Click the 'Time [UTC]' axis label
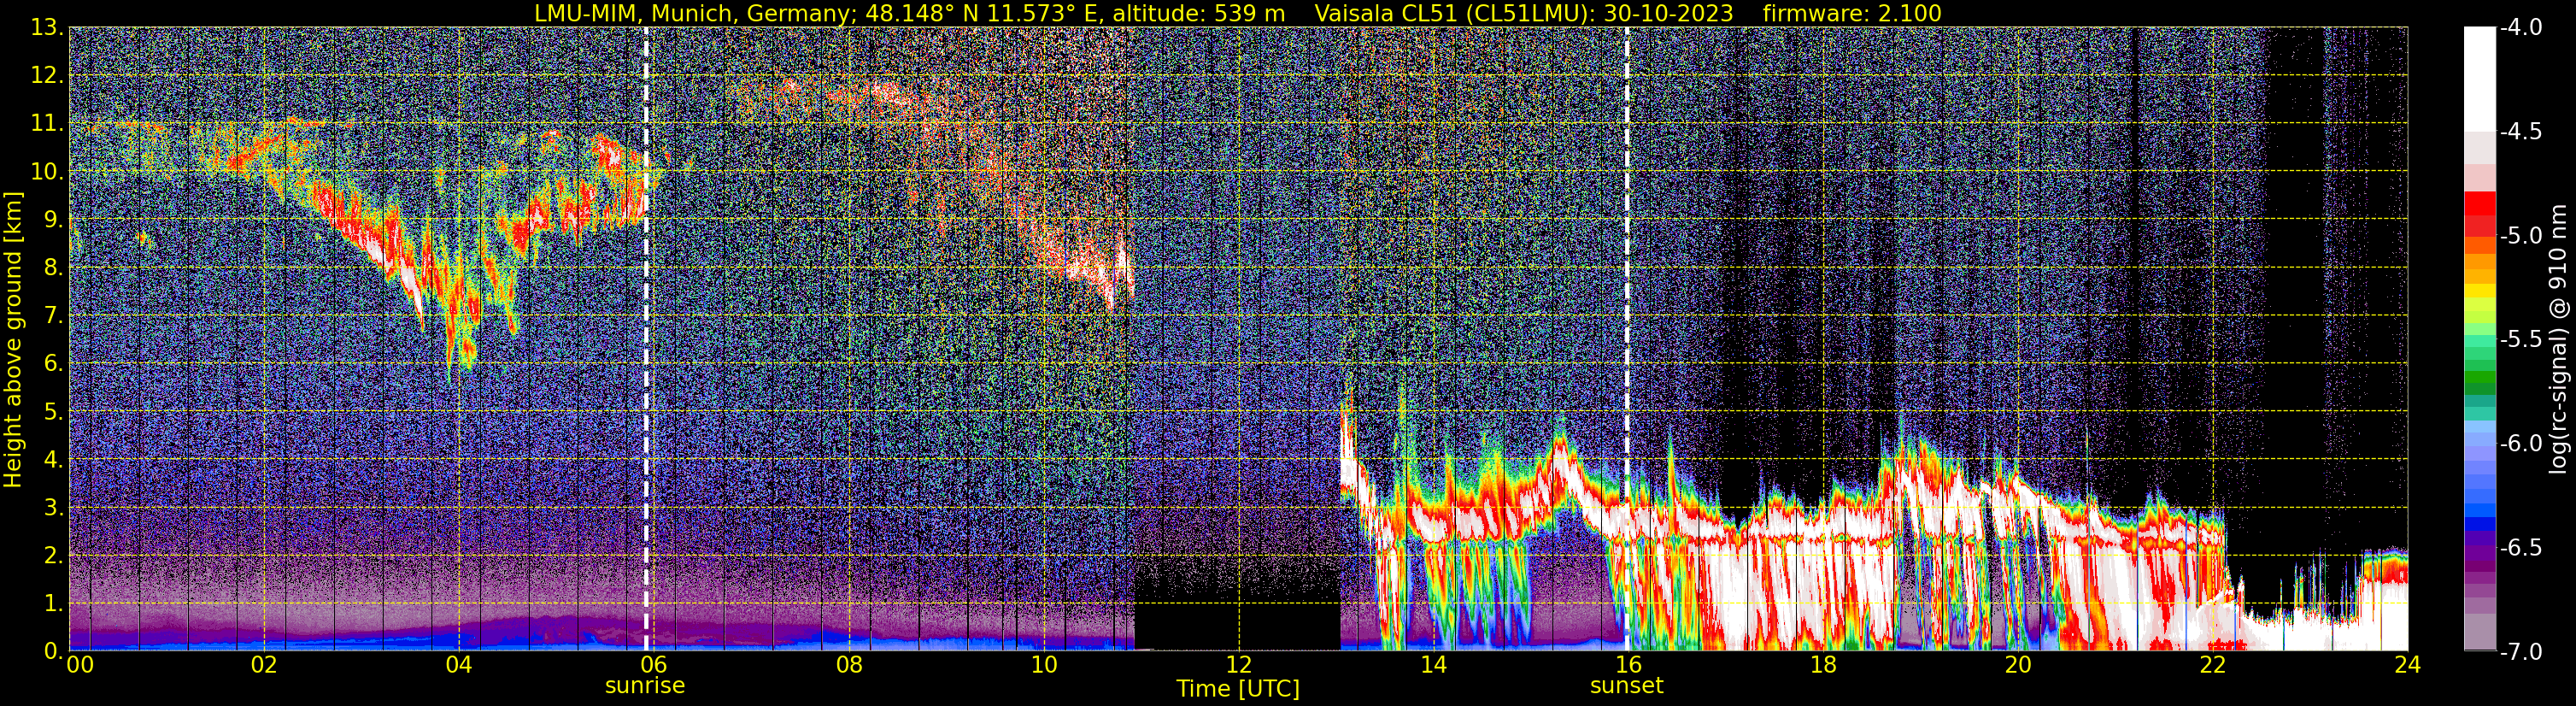2576x706 pixels. click(1238, 689)
